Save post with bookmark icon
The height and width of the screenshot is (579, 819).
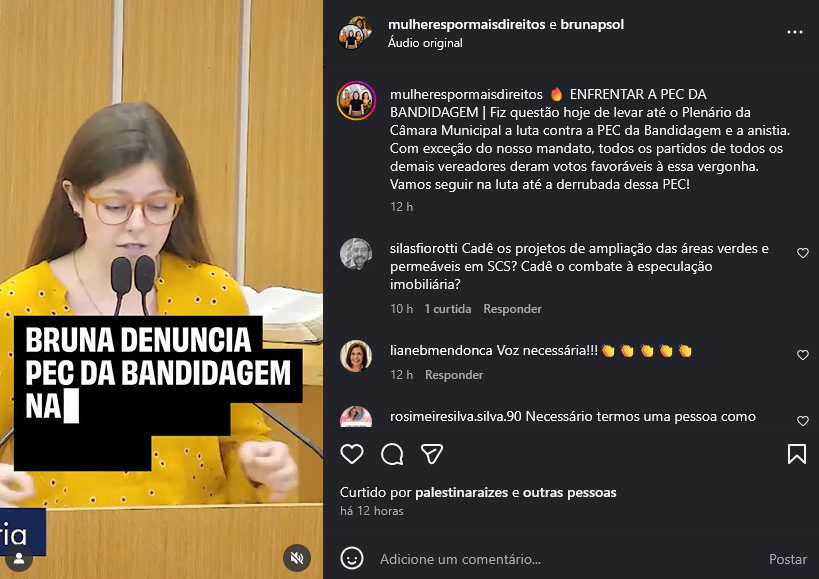[x=797, y=454]
